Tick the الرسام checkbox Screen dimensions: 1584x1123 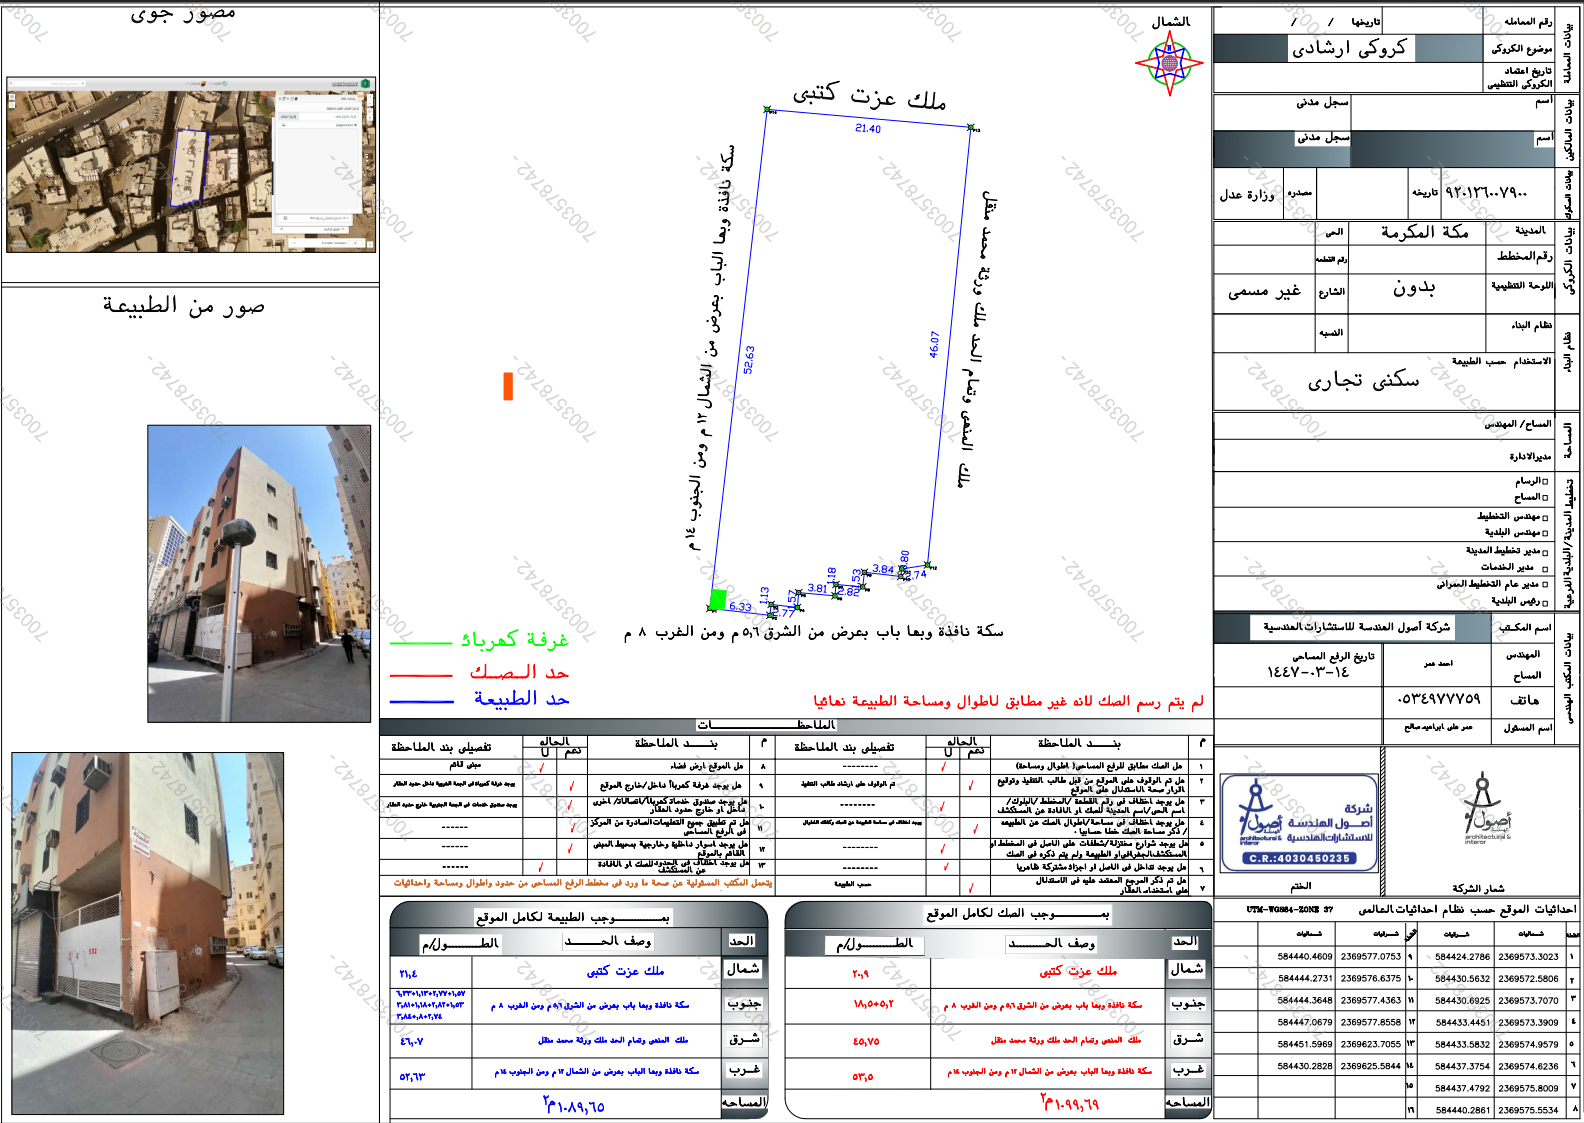[x=1545, y=482]
